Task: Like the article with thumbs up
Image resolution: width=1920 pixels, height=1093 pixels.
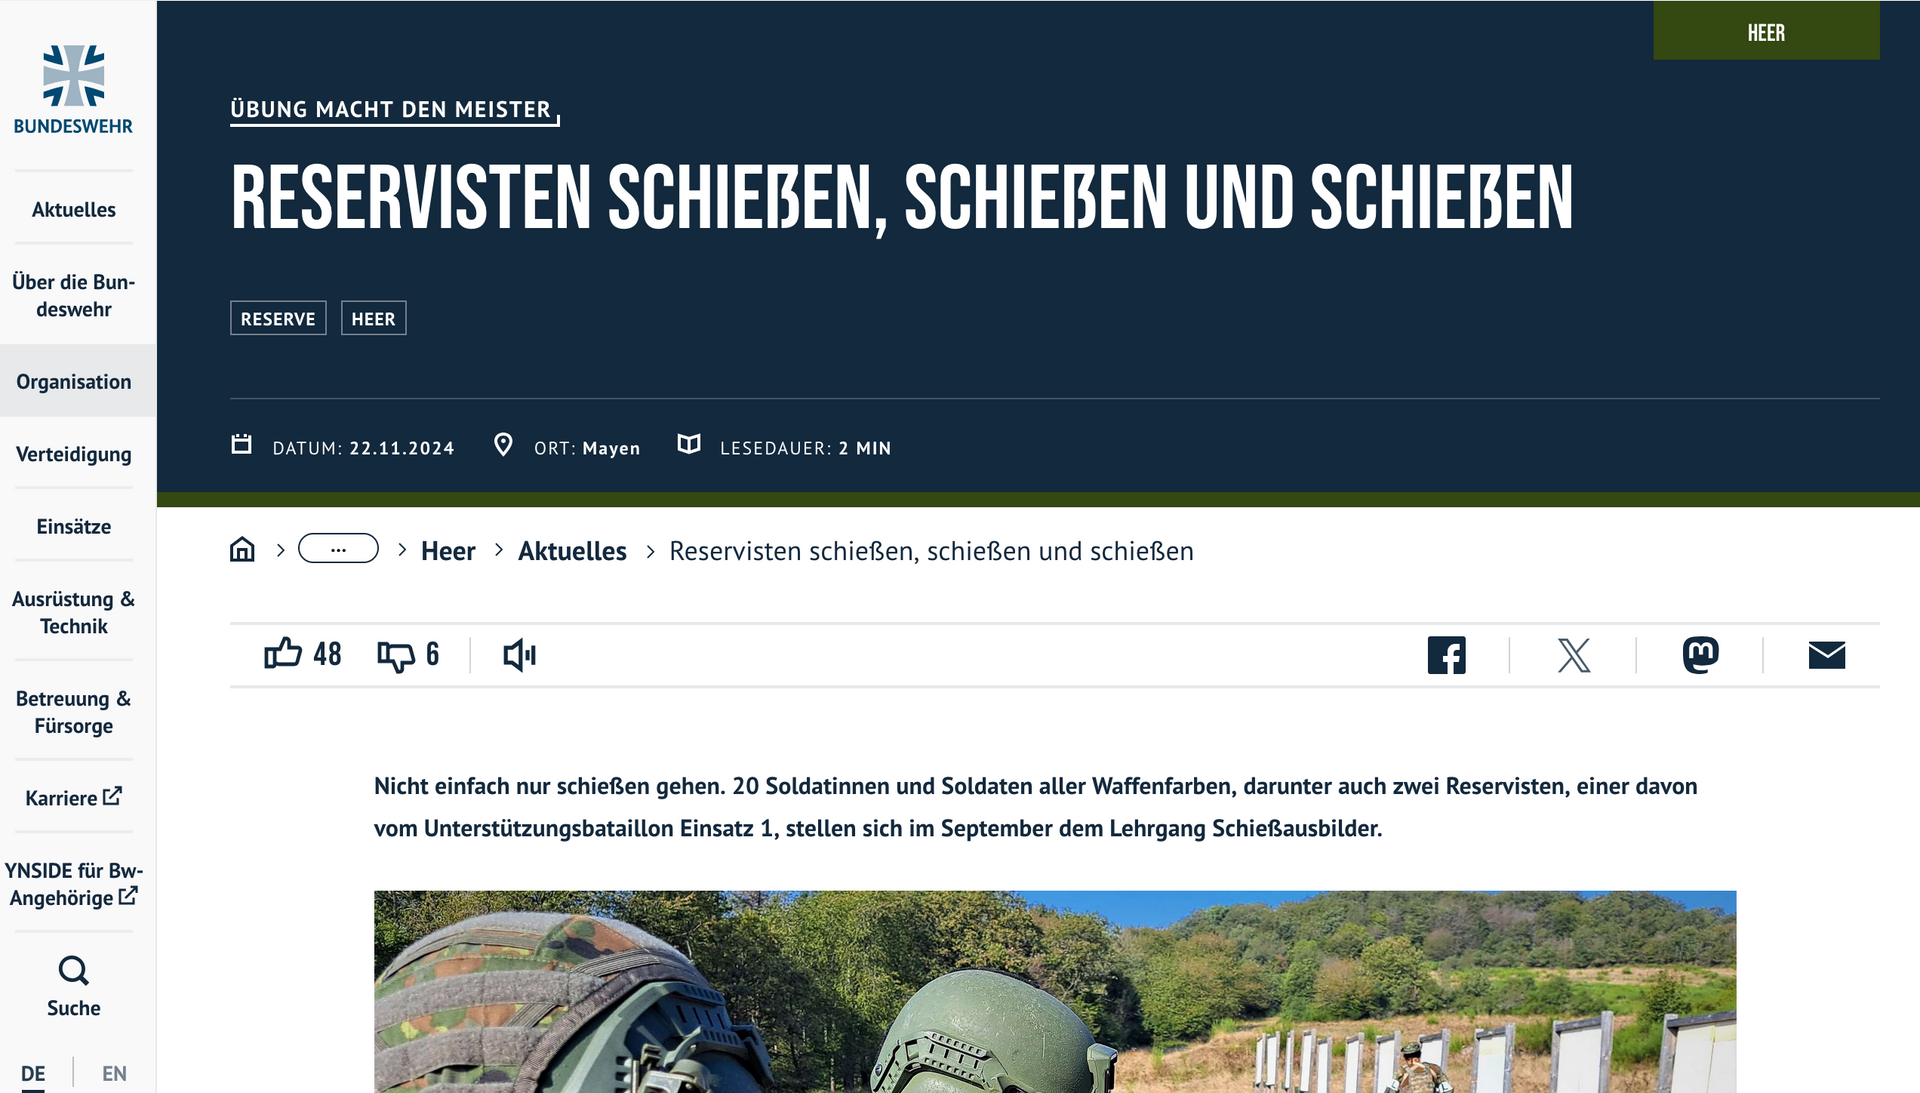Action: (x=283, y=654)
